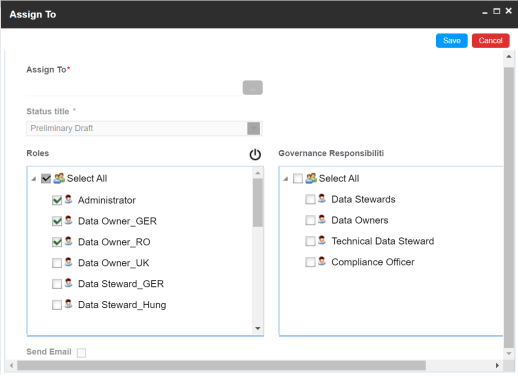Uncheck the Roles Select All checkbox
The width and height of the screenshot is (518, 375).
coord(46,179)
